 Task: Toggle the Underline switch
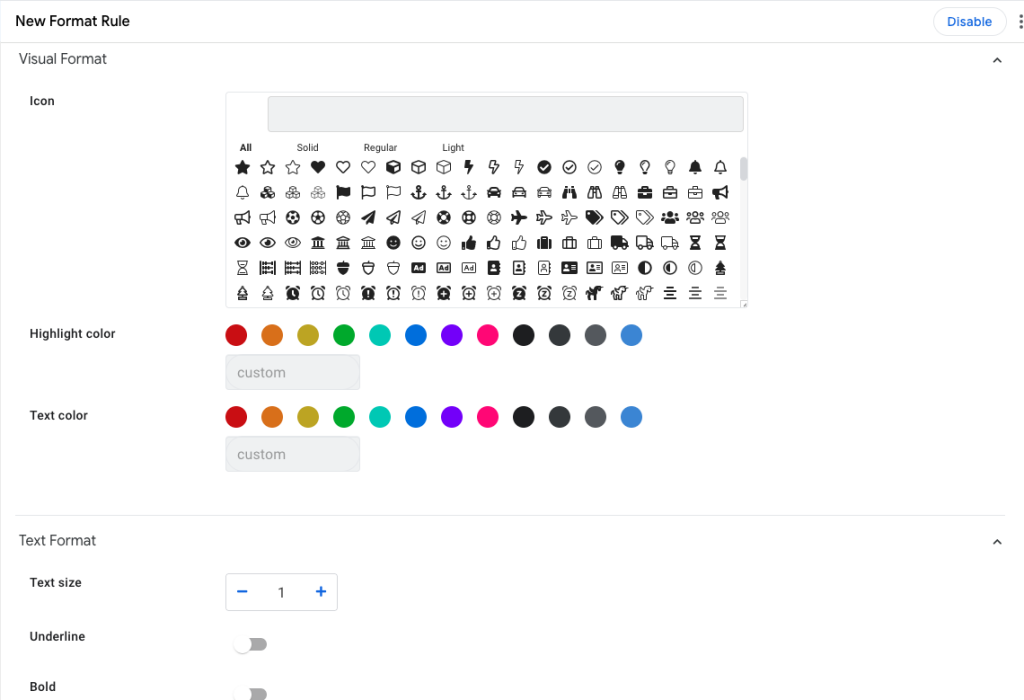[250, 645]
